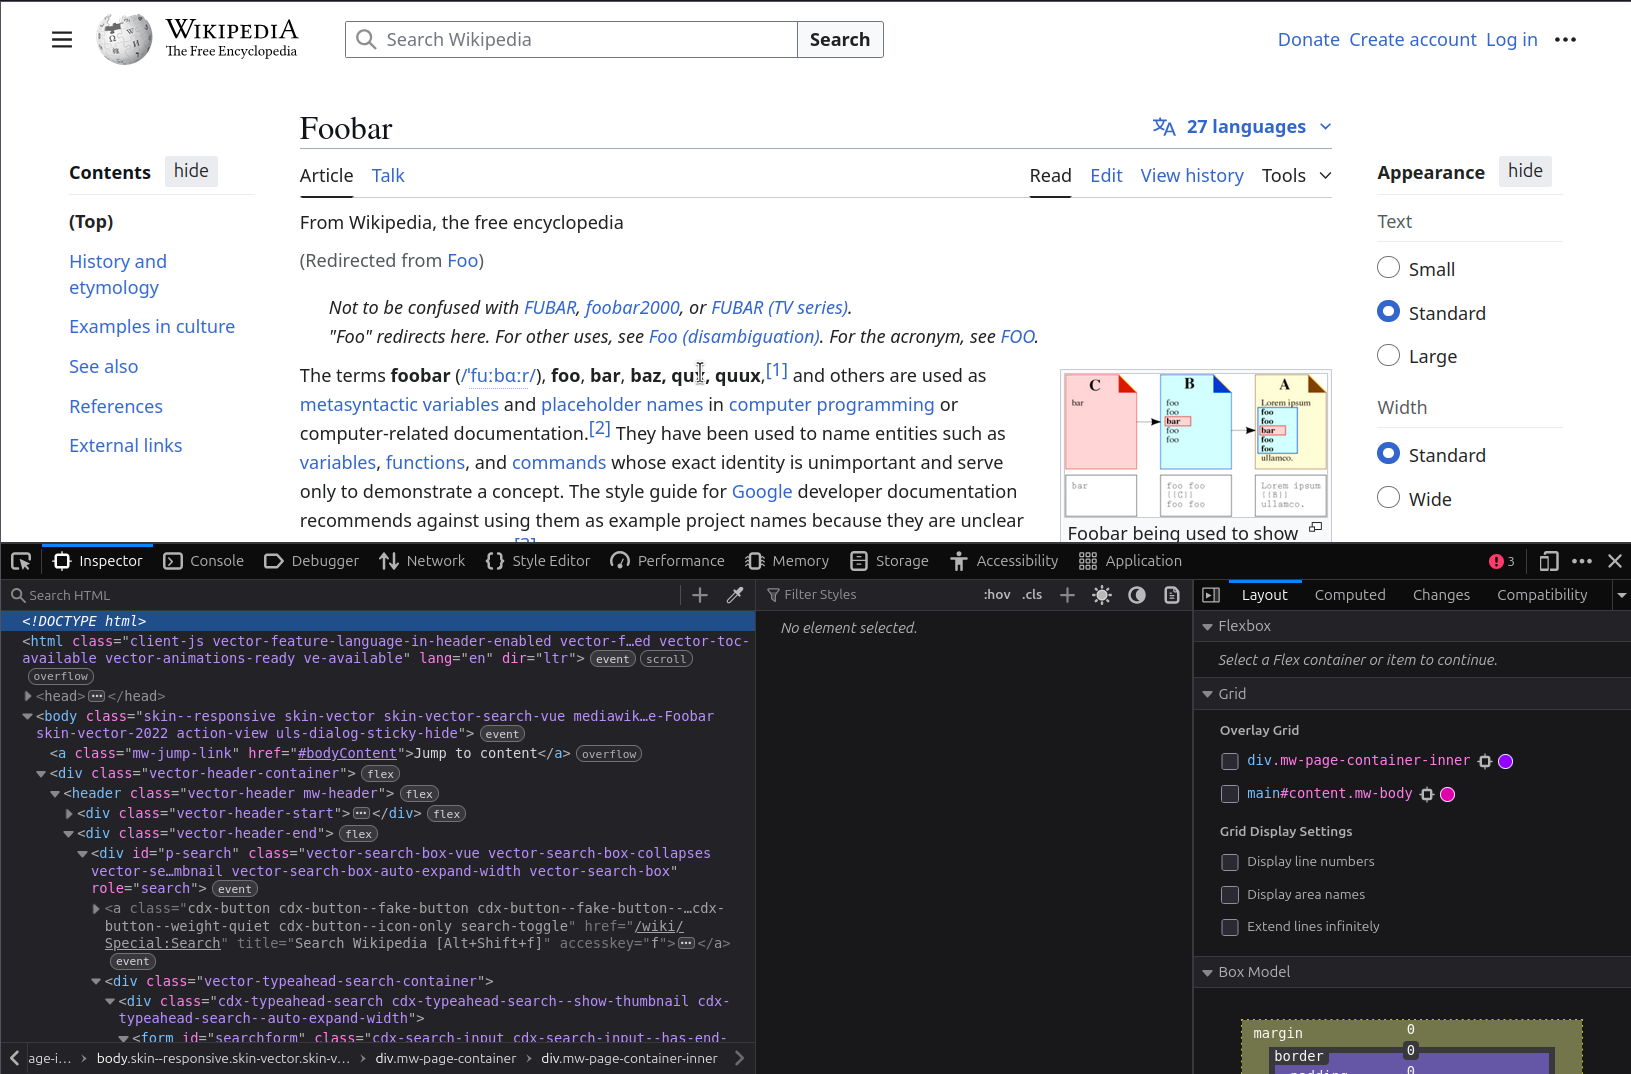Switch to the Debugger tab
The image size is (1631, 1074).
point(311,561)
